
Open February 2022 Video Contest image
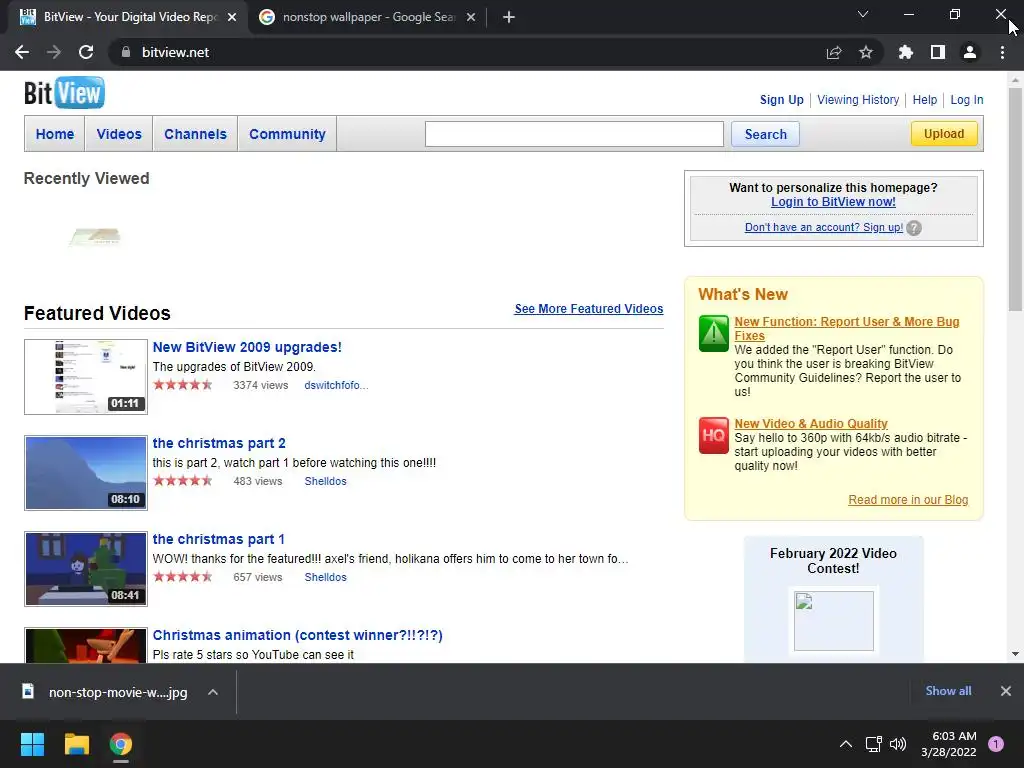point(833,621)
